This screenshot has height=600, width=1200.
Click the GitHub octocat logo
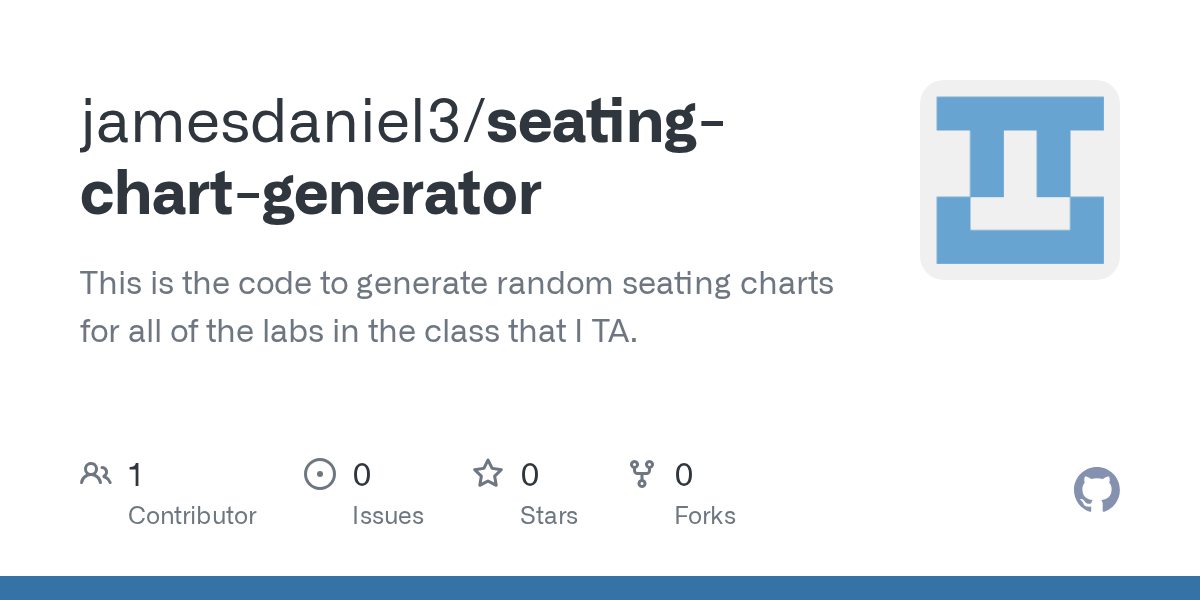1096,490
